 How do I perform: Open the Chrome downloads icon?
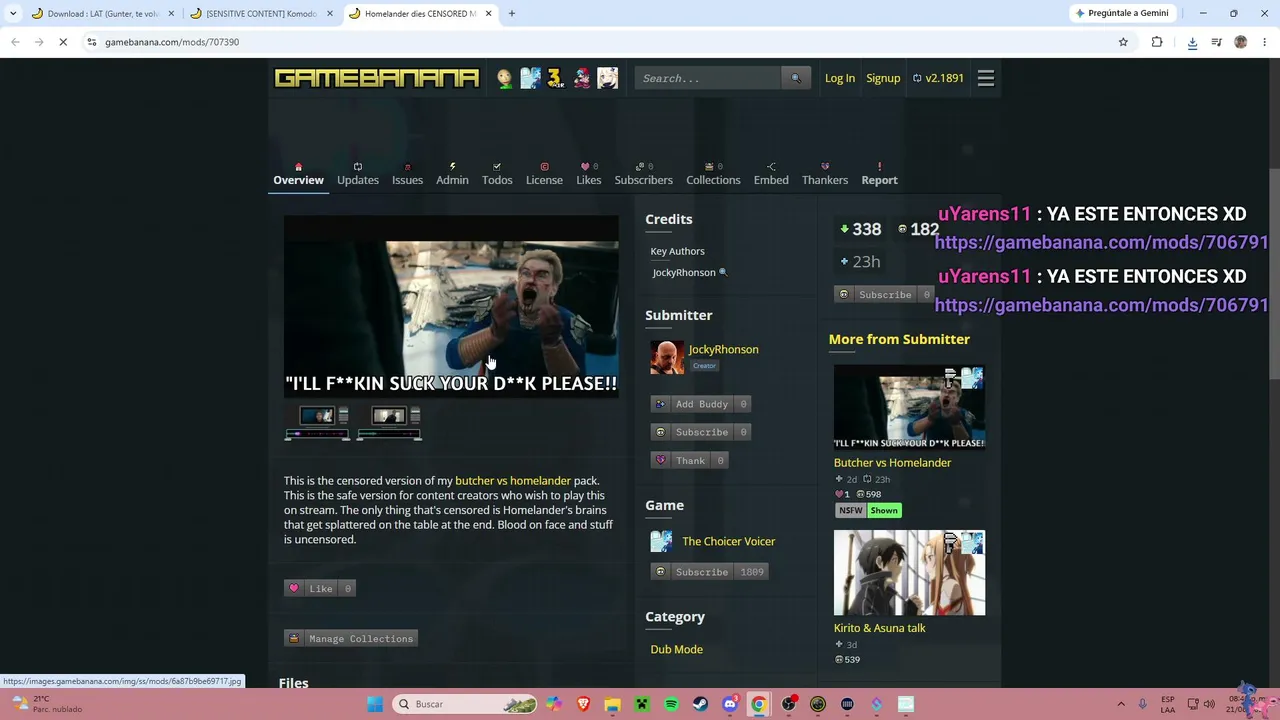pos(1192,42)
